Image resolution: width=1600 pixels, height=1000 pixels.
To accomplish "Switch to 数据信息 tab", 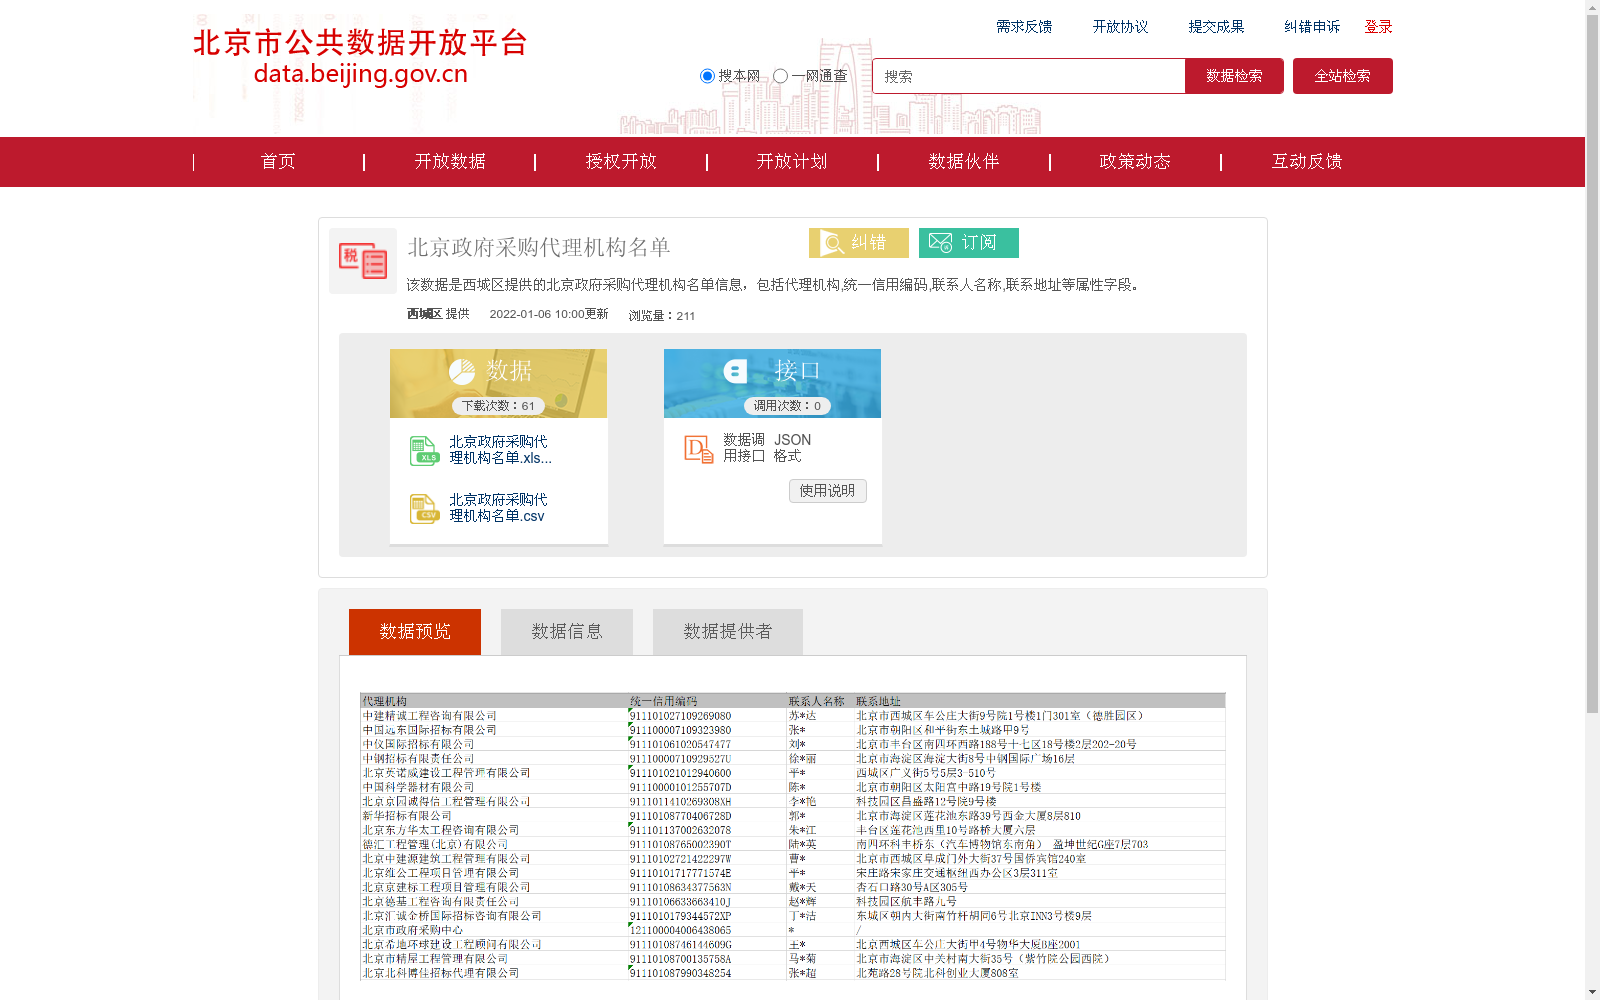I will tap(567, 632).
